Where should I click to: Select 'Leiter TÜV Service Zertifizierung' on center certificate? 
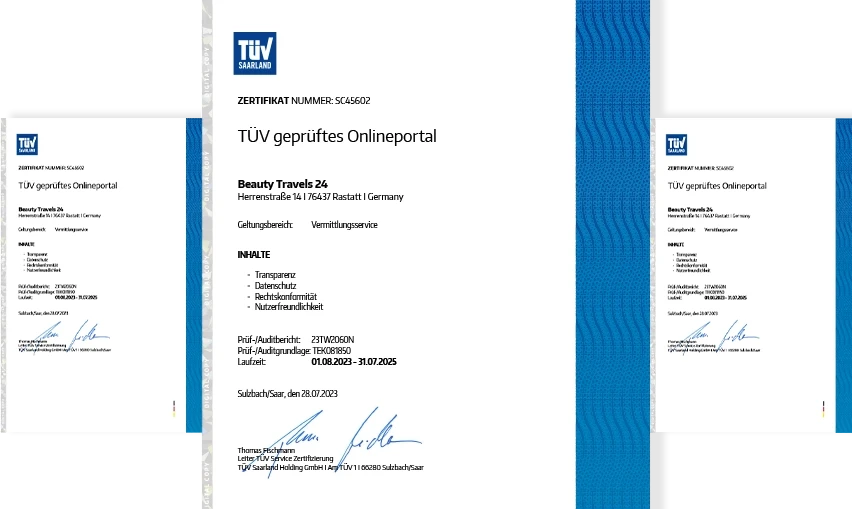285,458
